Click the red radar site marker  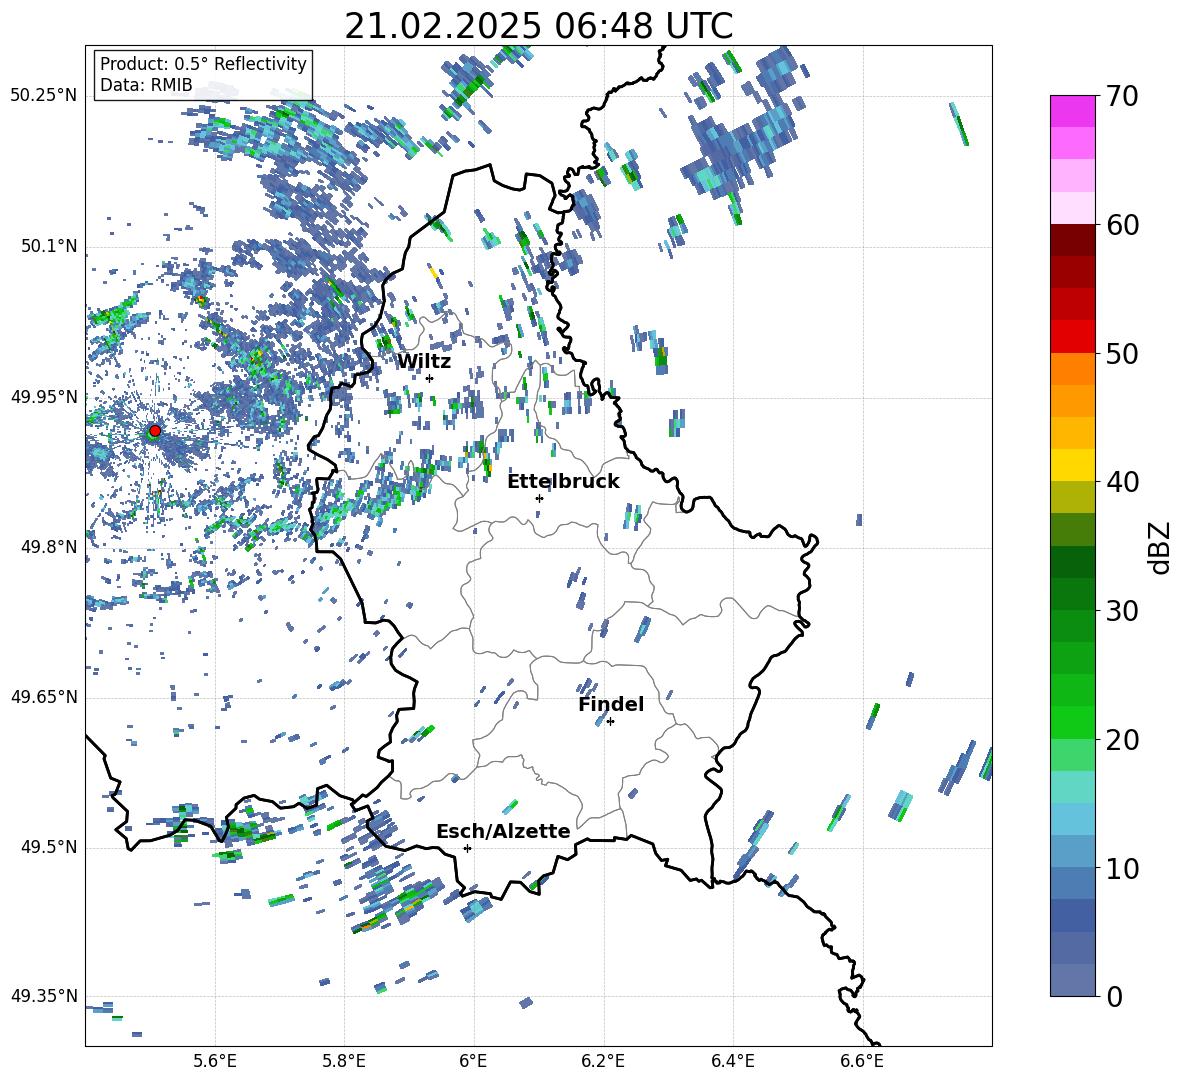coord(155,430)
